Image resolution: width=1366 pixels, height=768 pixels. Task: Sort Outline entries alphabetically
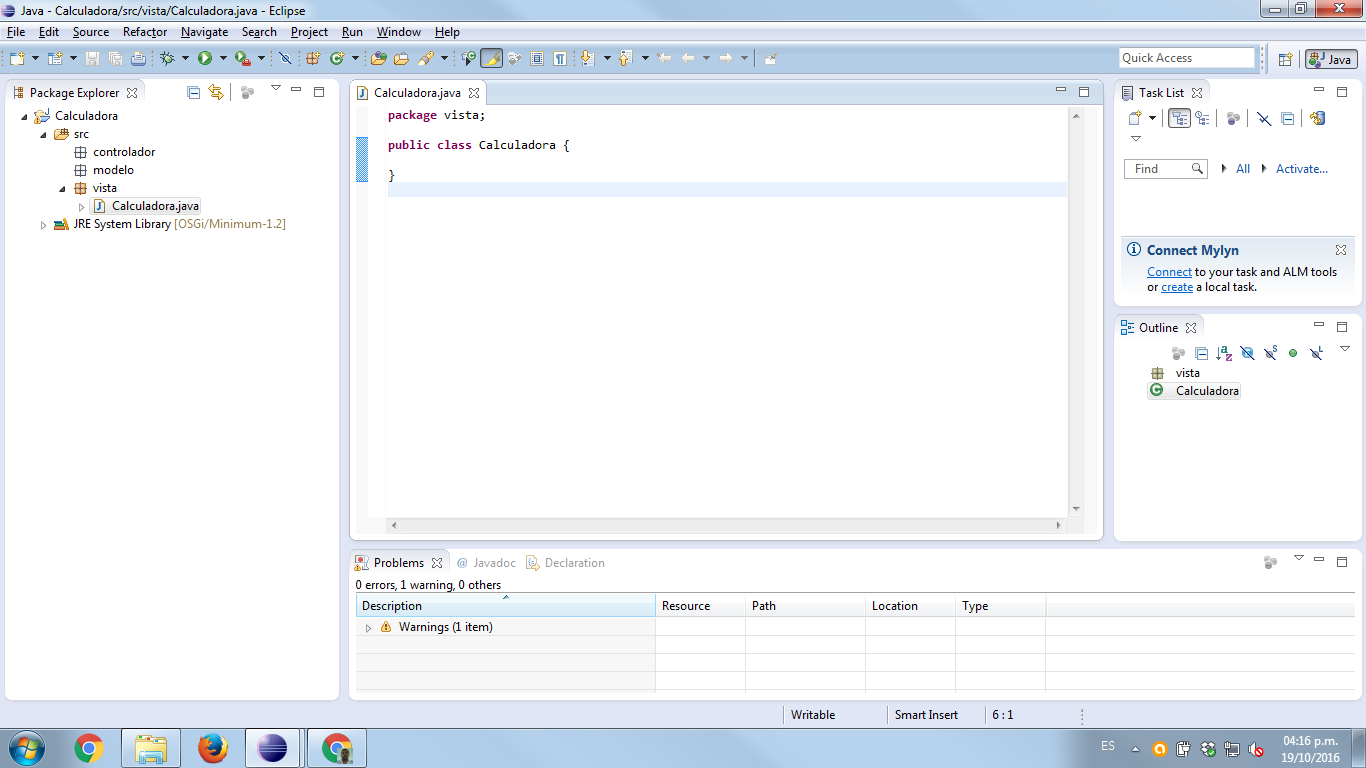point(1224,353)
